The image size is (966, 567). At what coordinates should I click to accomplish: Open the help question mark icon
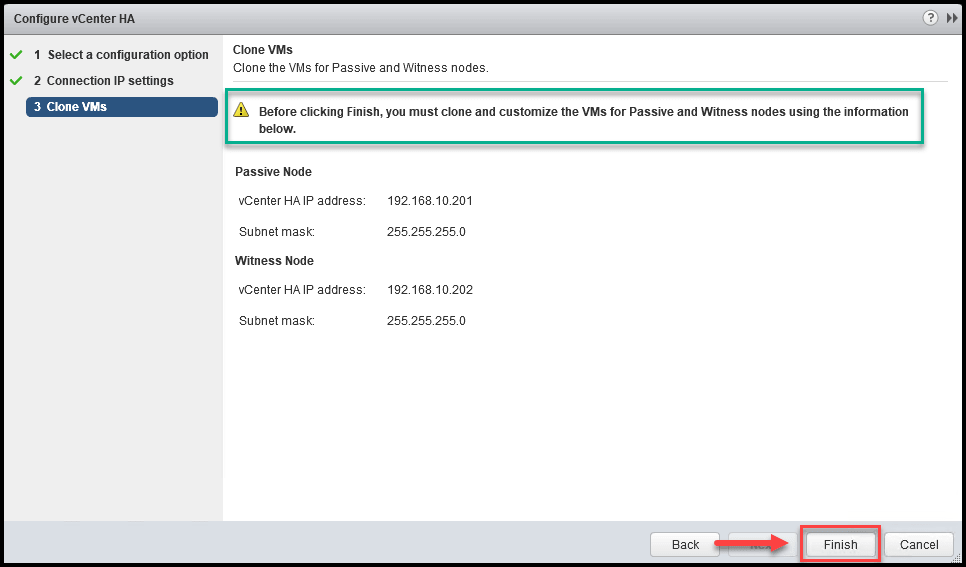point(930,18)
